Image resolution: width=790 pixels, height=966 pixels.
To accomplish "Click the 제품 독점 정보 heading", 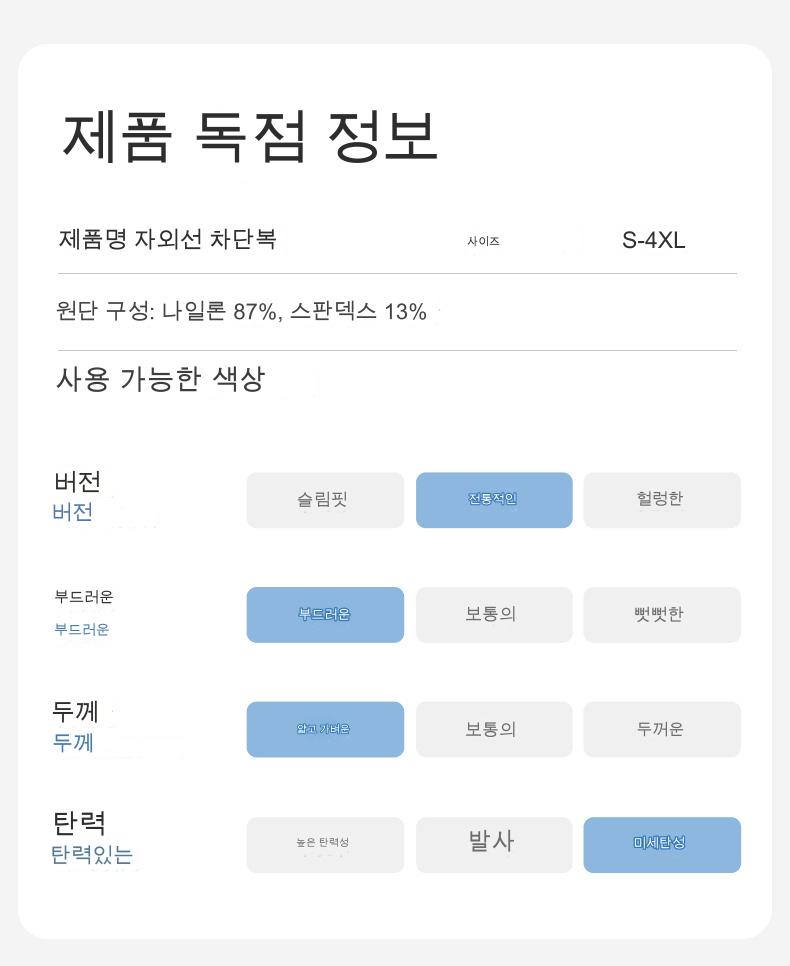I will [x=251, y=138].
